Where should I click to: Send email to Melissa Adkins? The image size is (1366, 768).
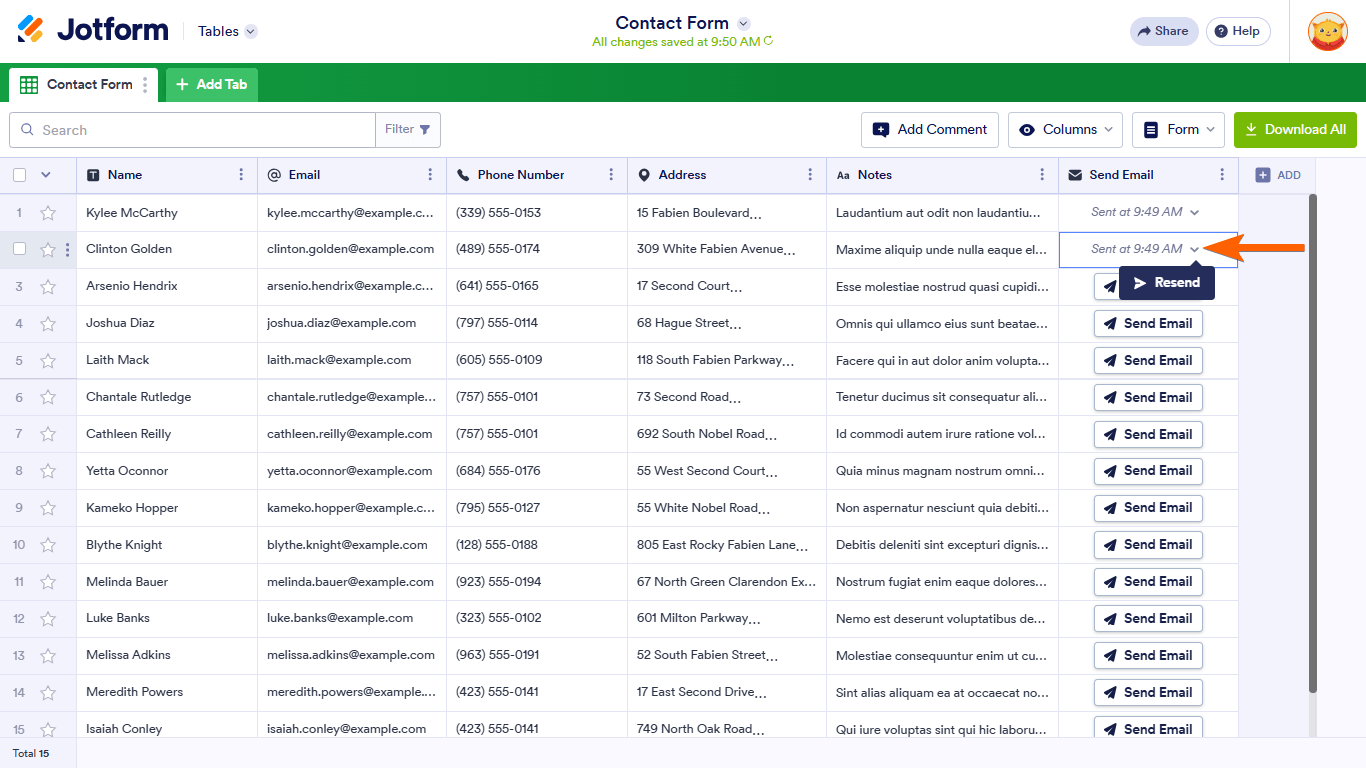point(1148,656)
